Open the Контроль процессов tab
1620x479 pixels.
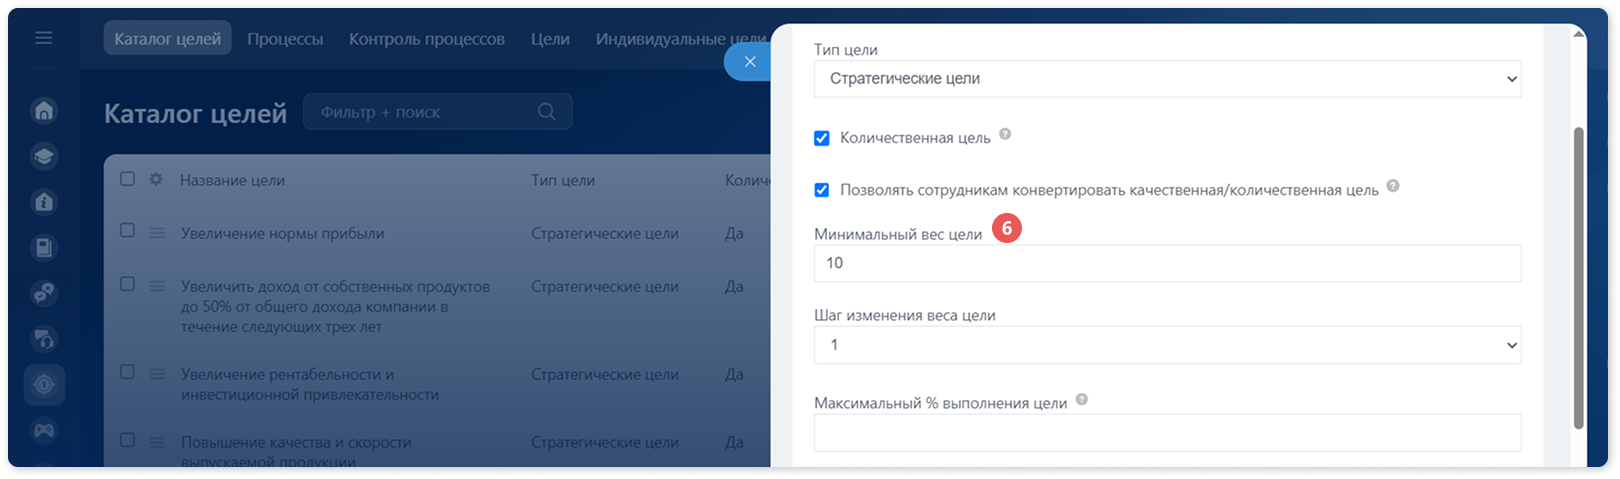427,39
